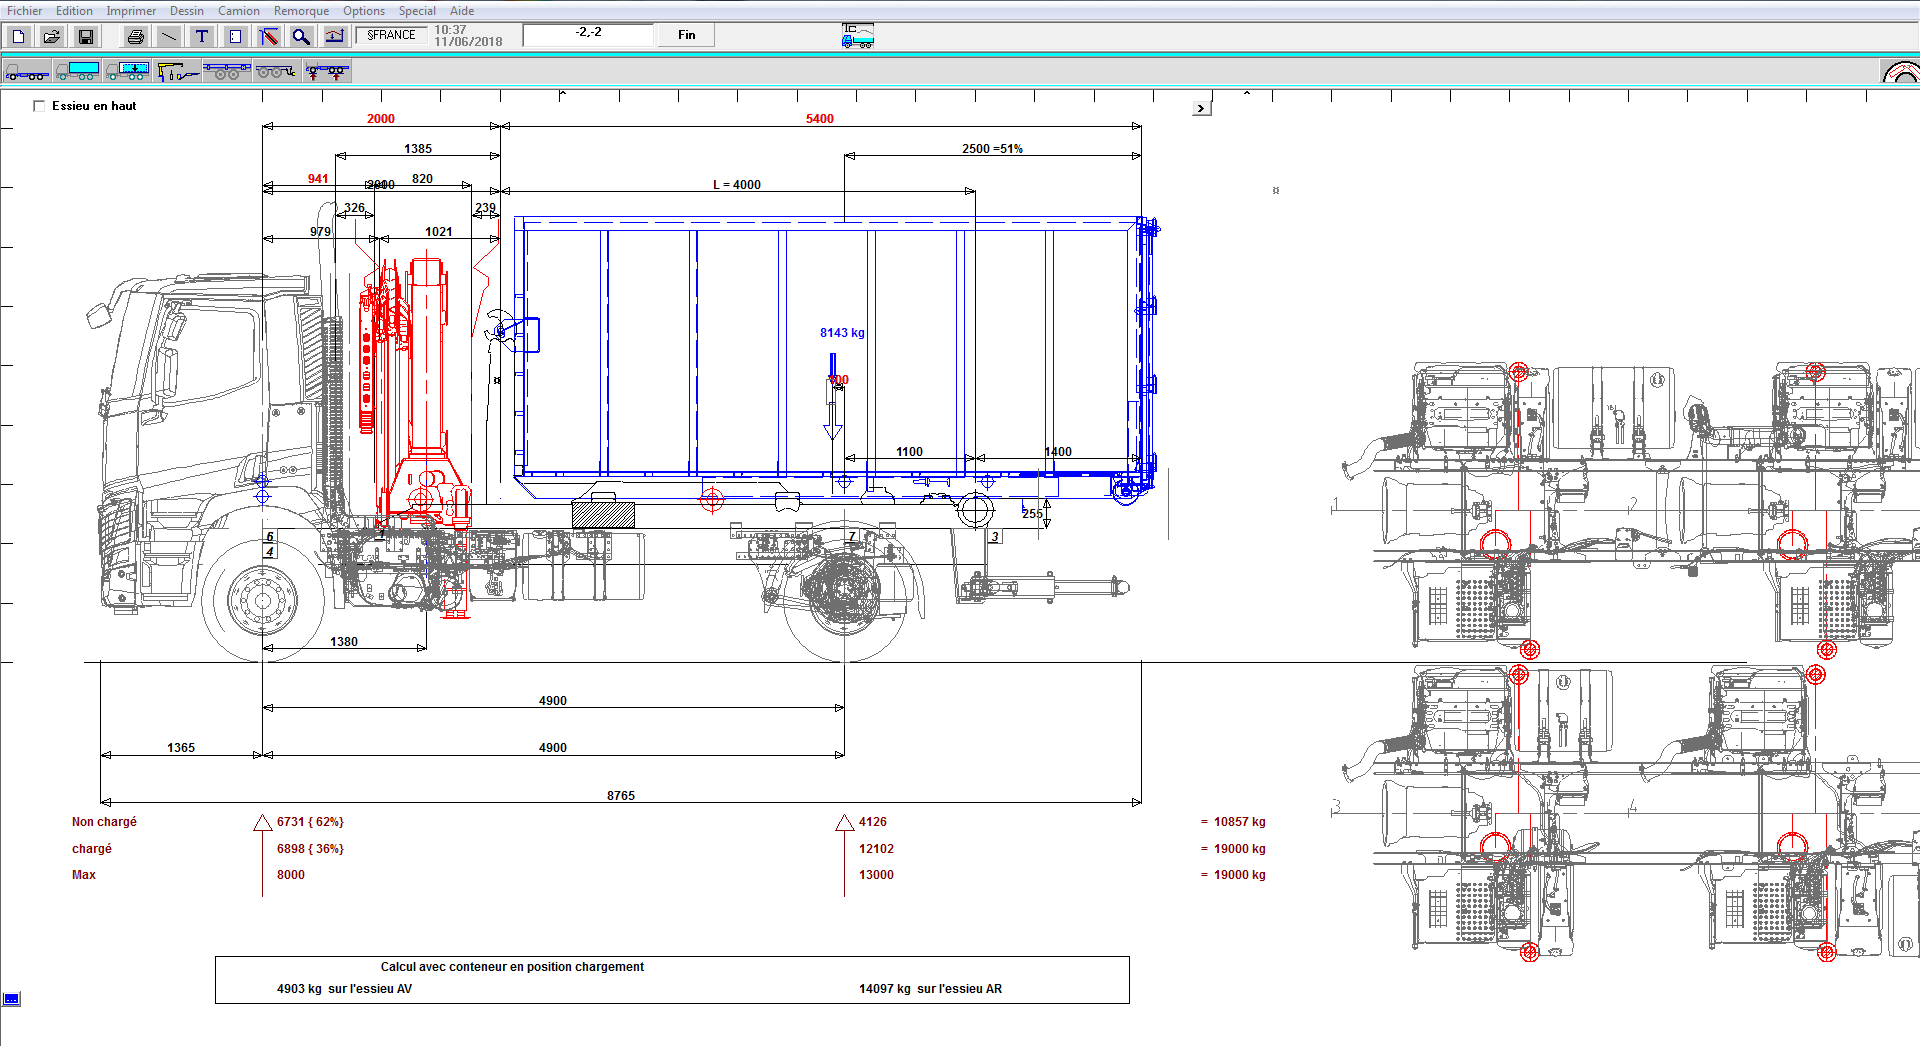Select the flatbed trailer icon
The height and width of the screenshot is (1046, 1920).
tap(227, 71)
